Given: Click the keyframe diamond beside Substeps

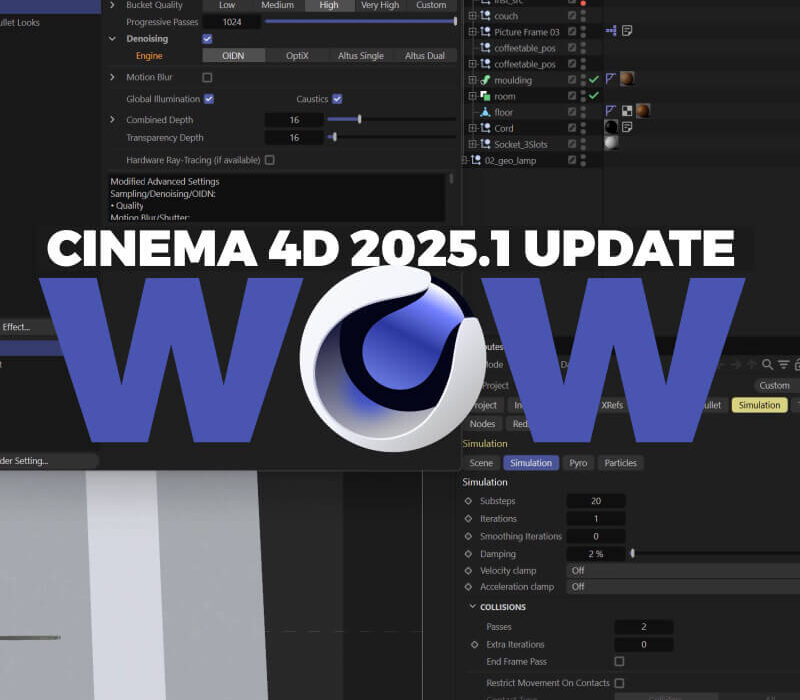Looking at the screenshot, I should click(468, 501).
